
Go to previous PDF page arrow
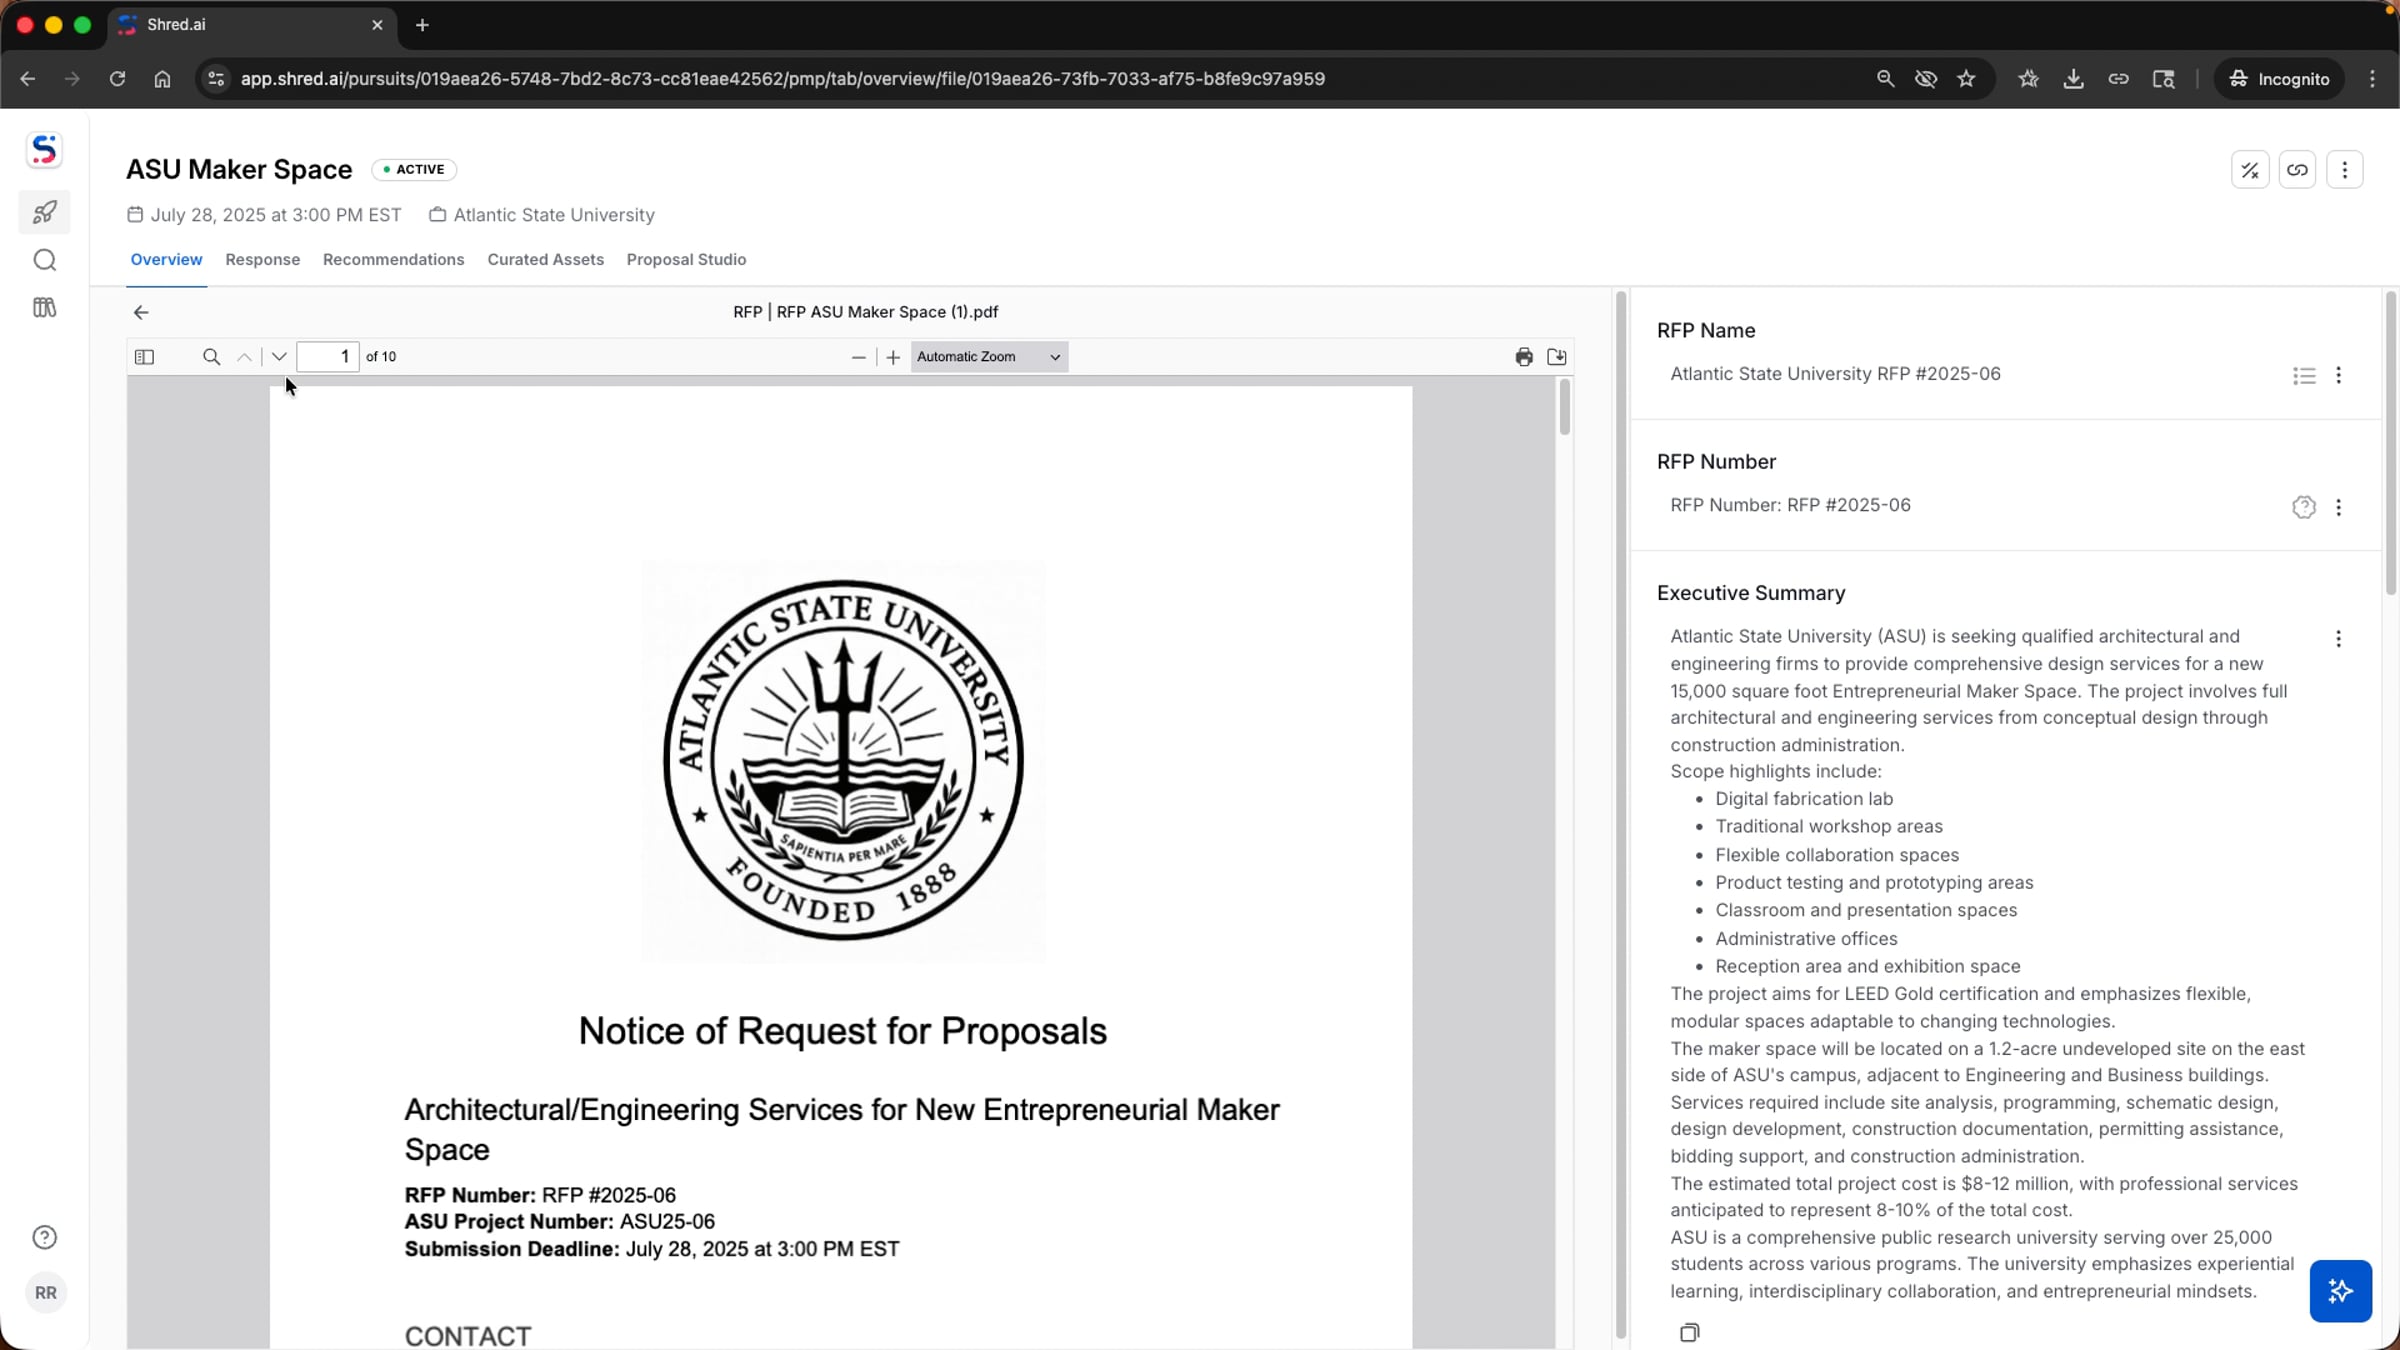(244, 357)
